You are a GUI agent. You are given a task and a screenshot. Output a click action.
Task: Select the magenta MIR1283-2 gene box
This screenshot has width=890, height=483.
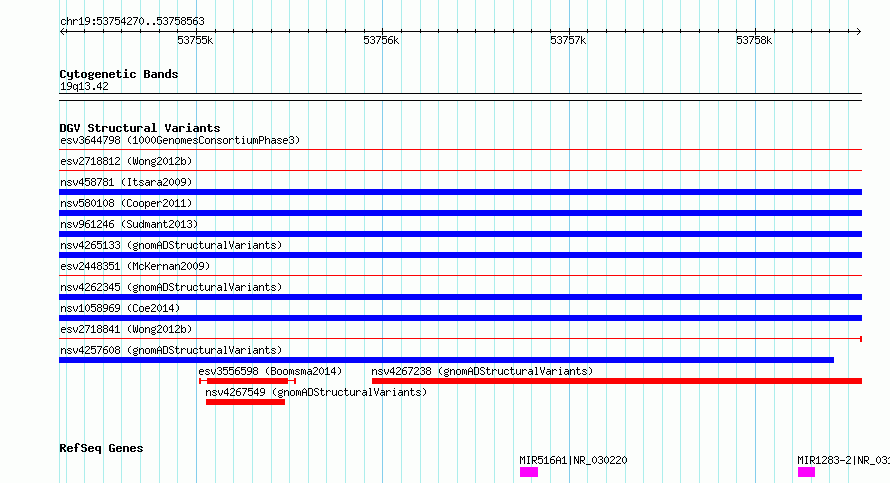tap(807, 472)
